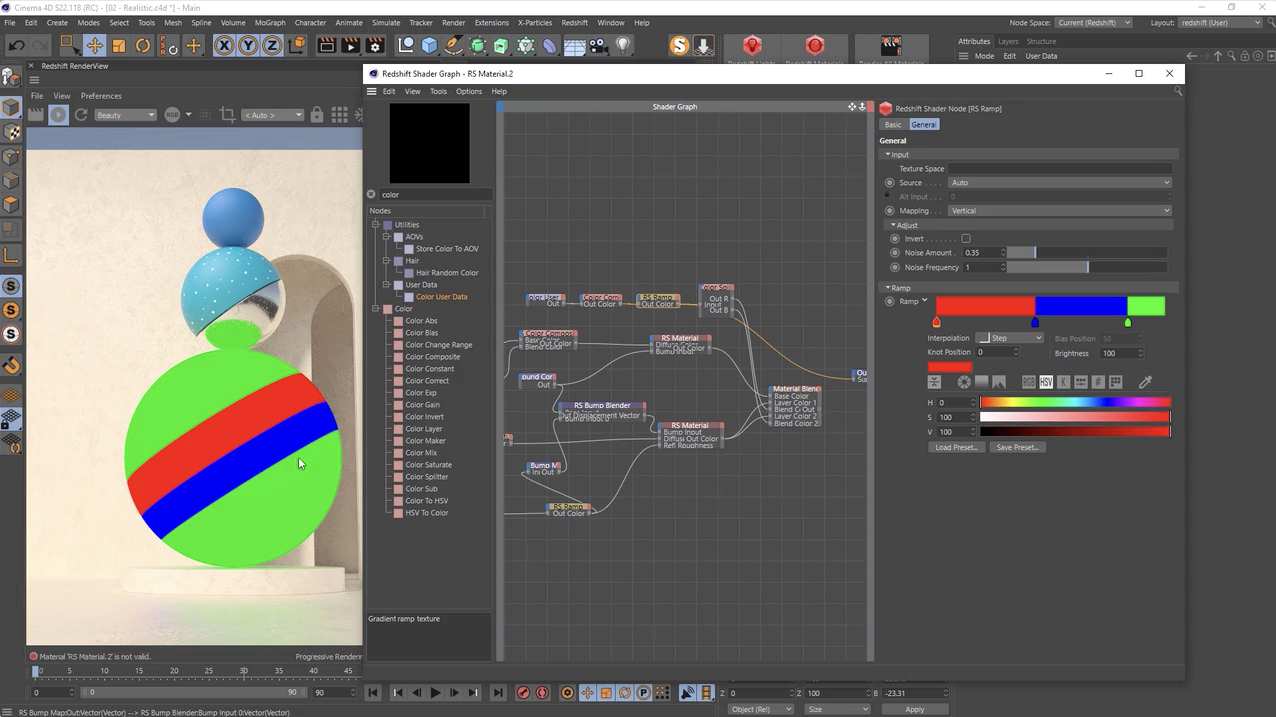Image resolution: width=1276 pixels, height=717 pixels.
Task: Select the Scale tool in the toolbar
Action: [118, 45]
